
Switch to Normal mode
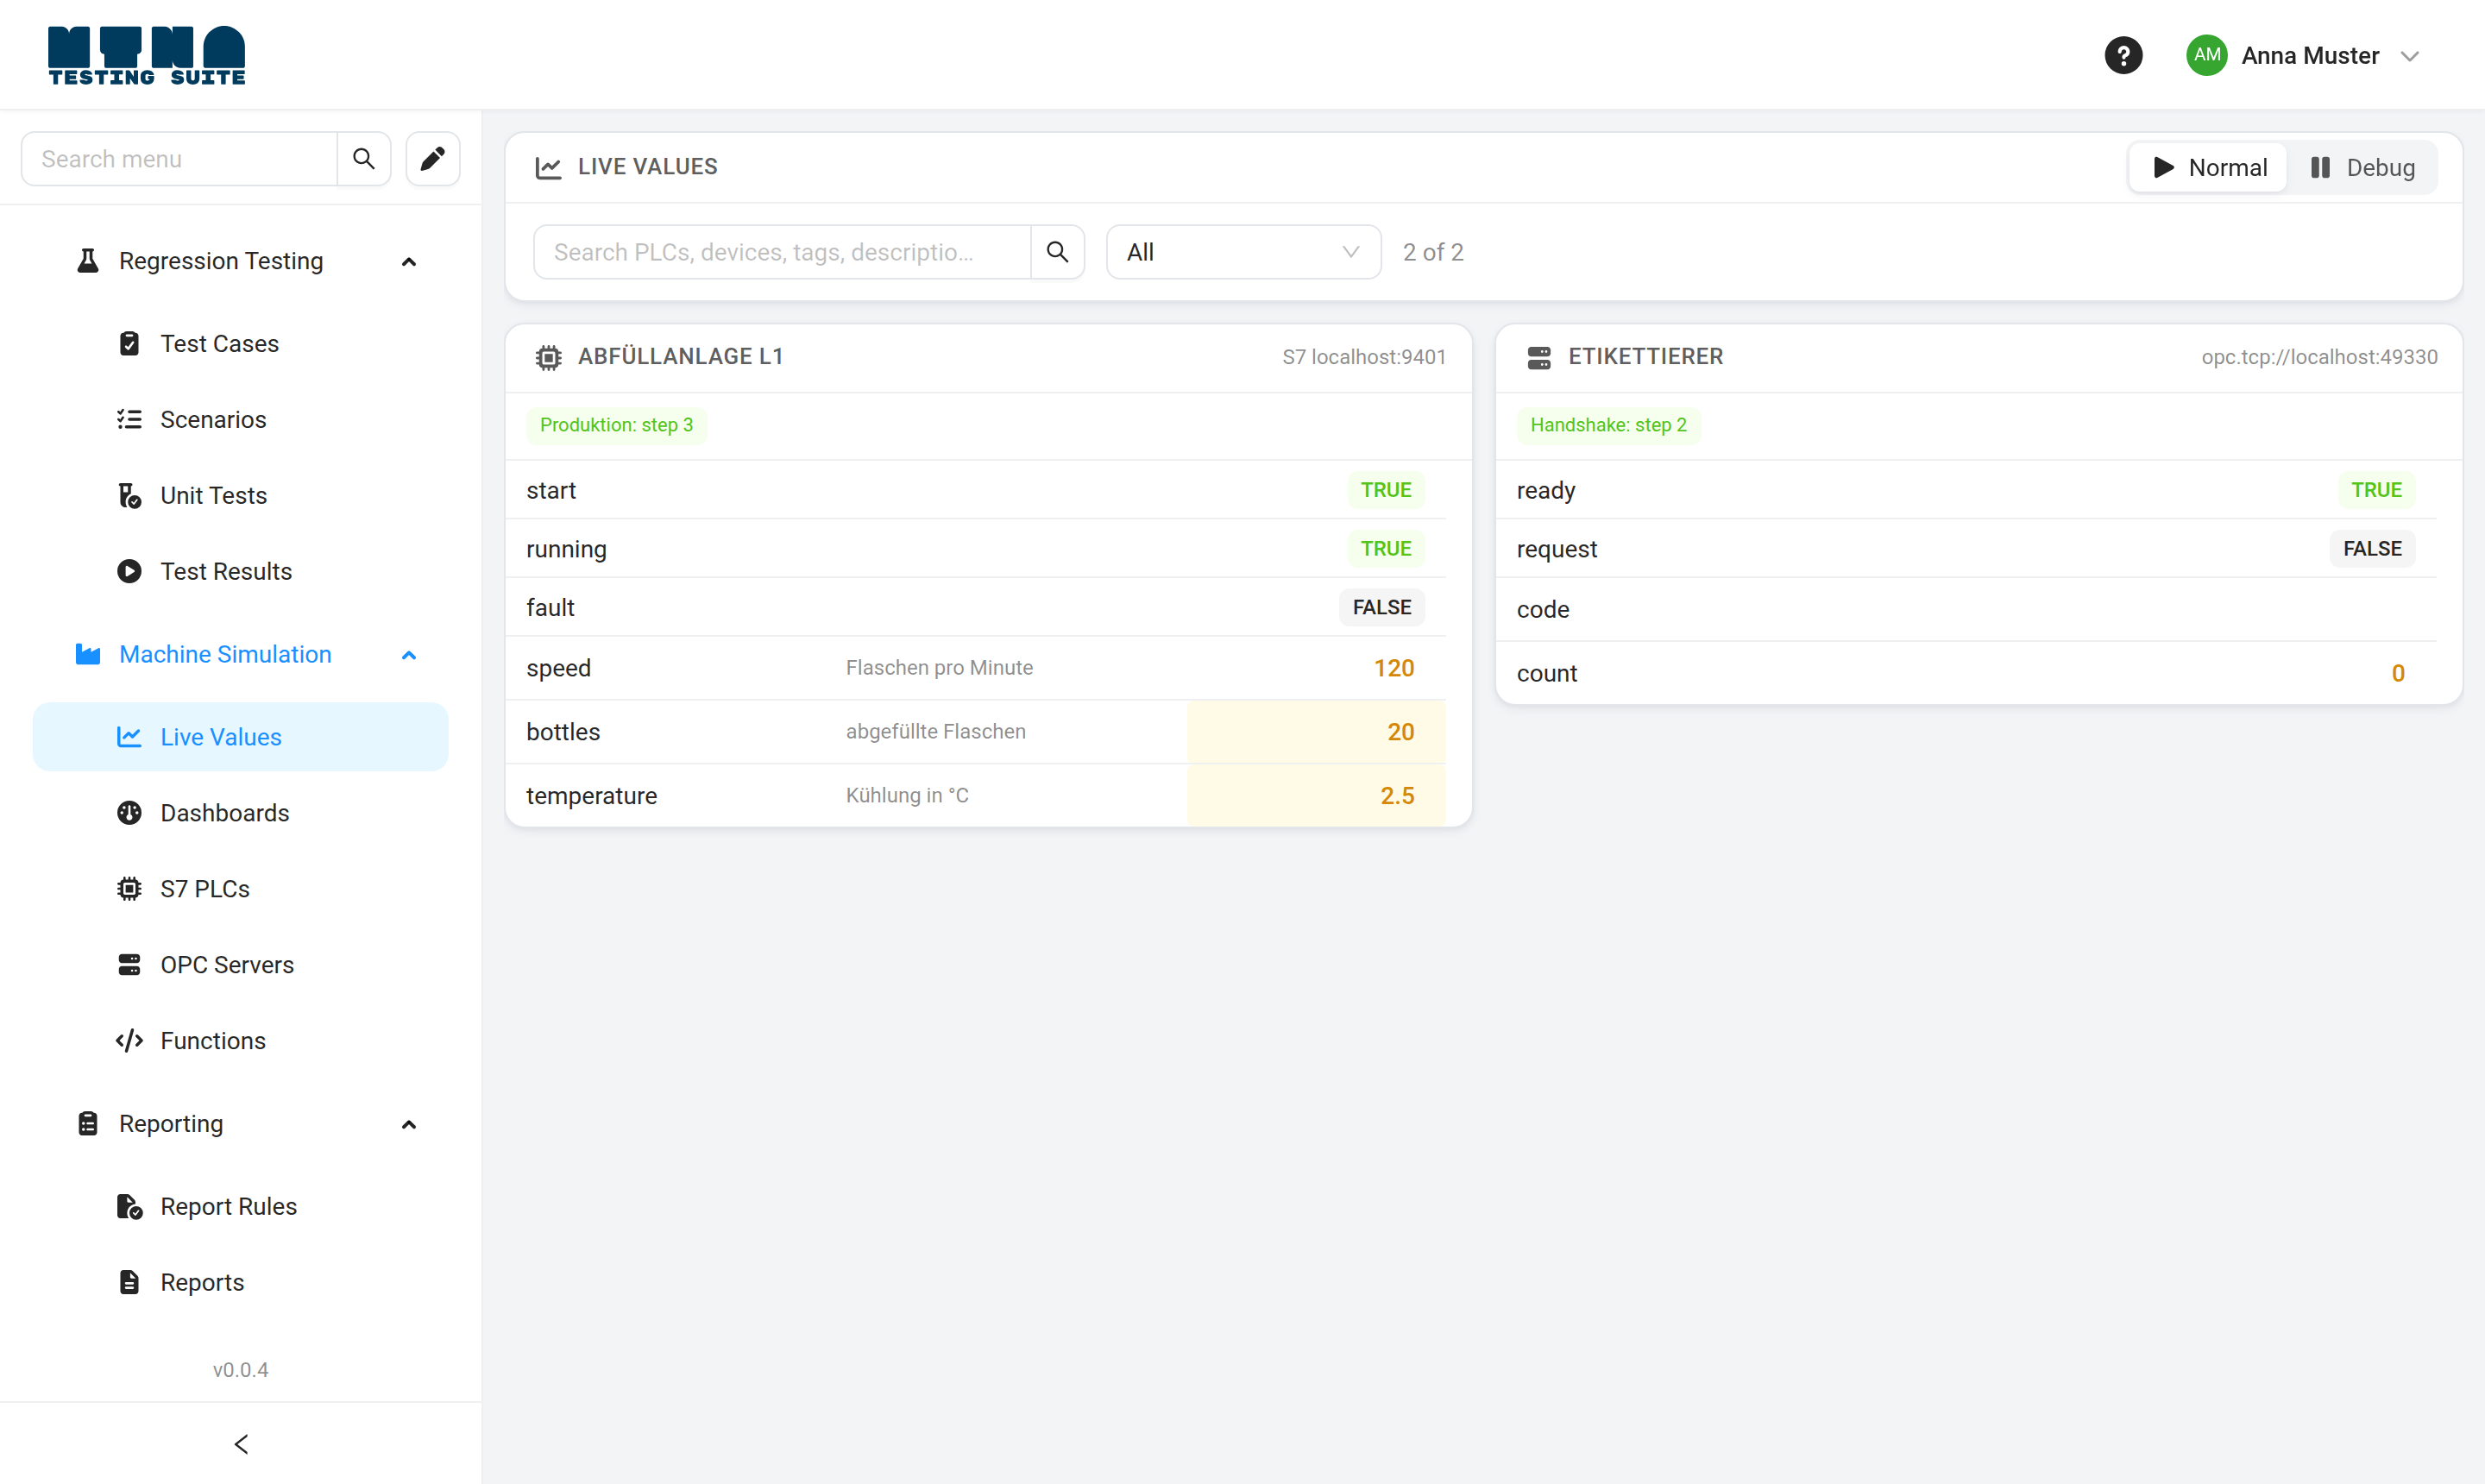coord(2208,167)
